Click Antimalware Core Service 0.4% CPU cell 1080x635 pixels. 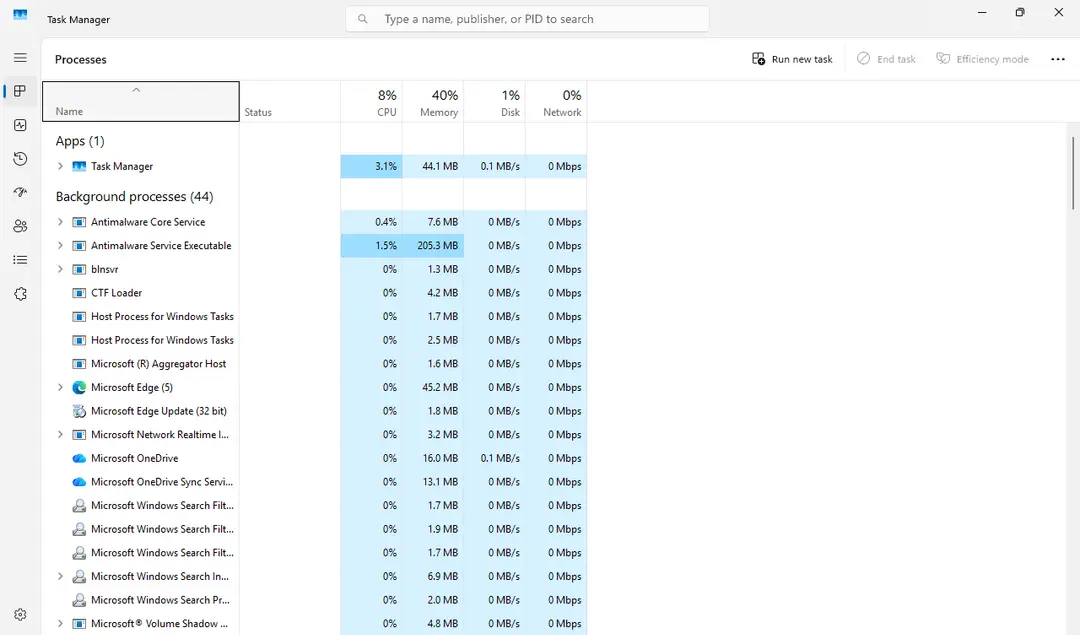pyautogui.click(x=371, y=222)
